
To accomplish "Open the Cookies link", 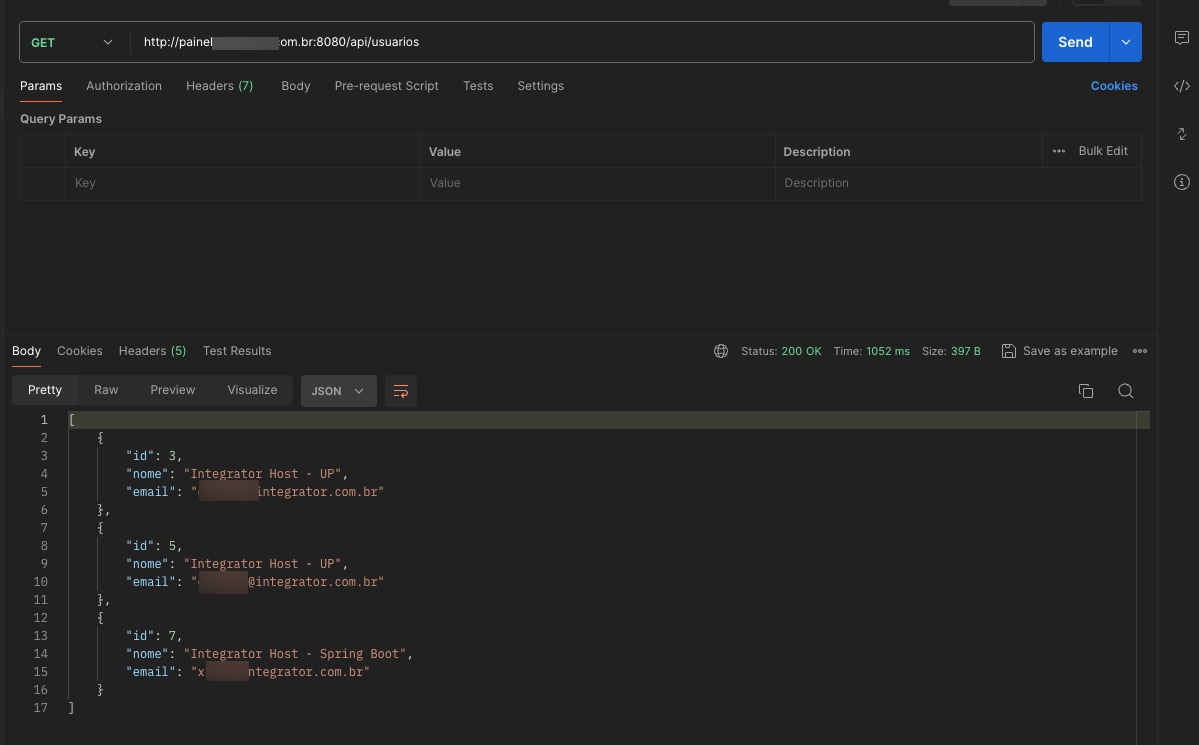I will point(1114,86).
